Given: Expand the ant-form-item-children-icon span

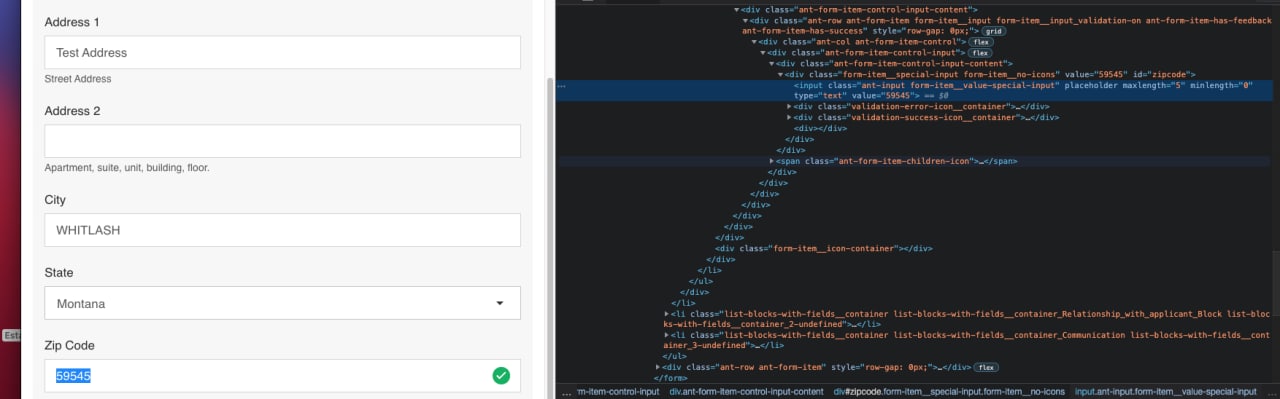Looking at the screenshot, I should point(772,161).
